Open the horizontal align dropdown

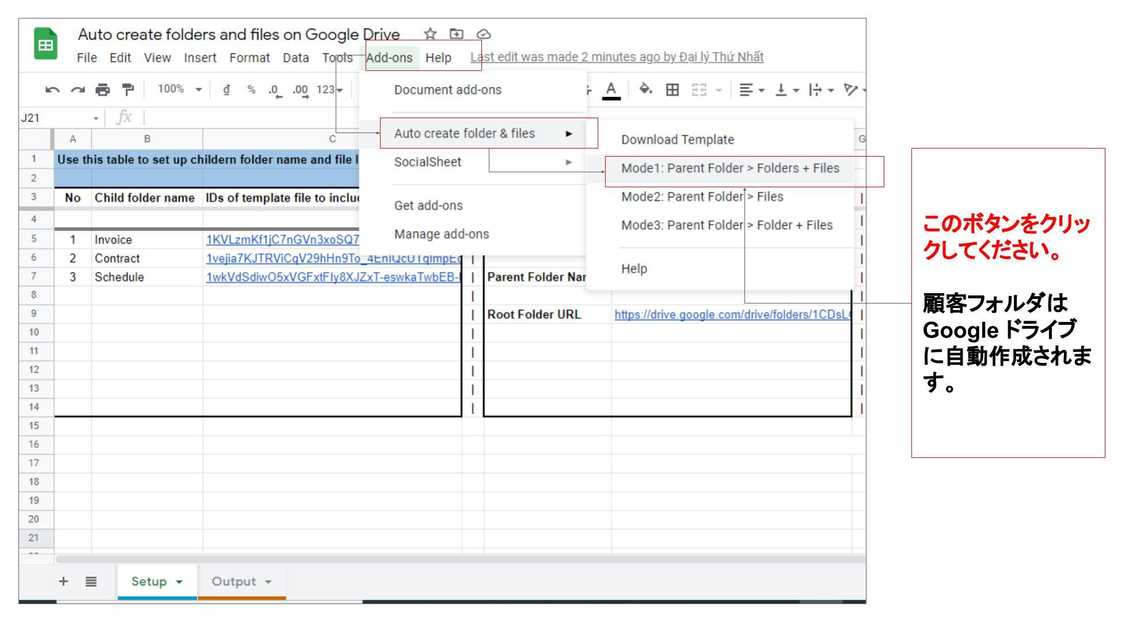point(752,90)
